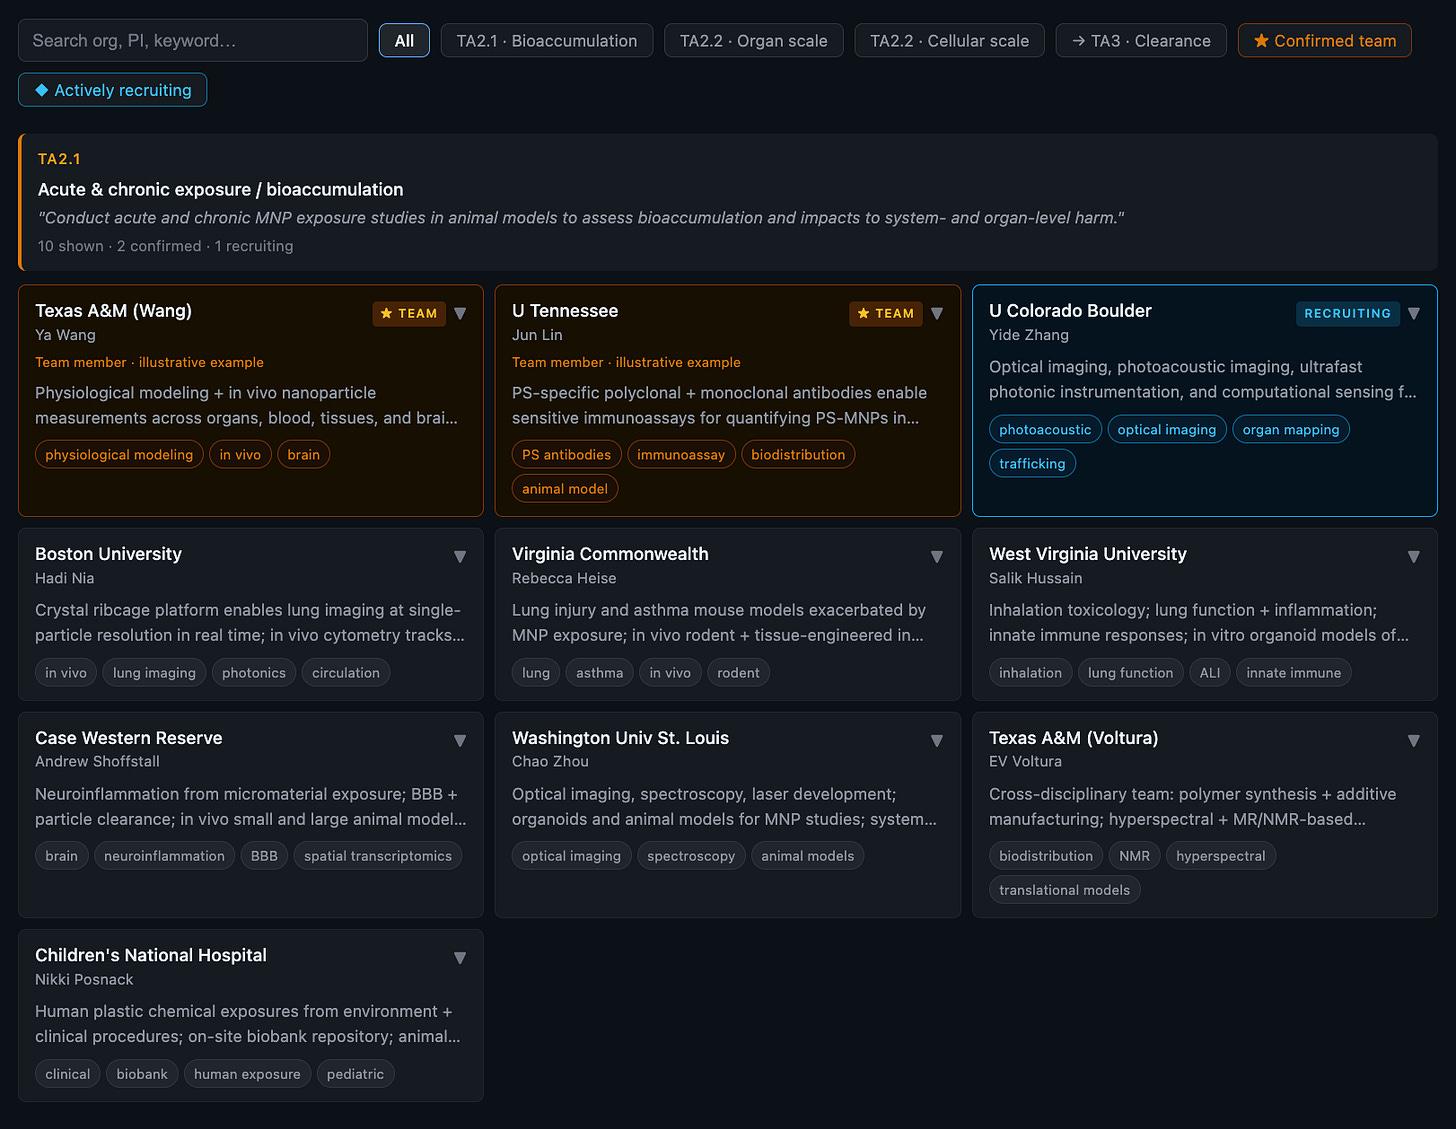Screen dimensions: 1456x1129
Task: Expand the U Tennessee card arrow
Action: click(937, 313)
